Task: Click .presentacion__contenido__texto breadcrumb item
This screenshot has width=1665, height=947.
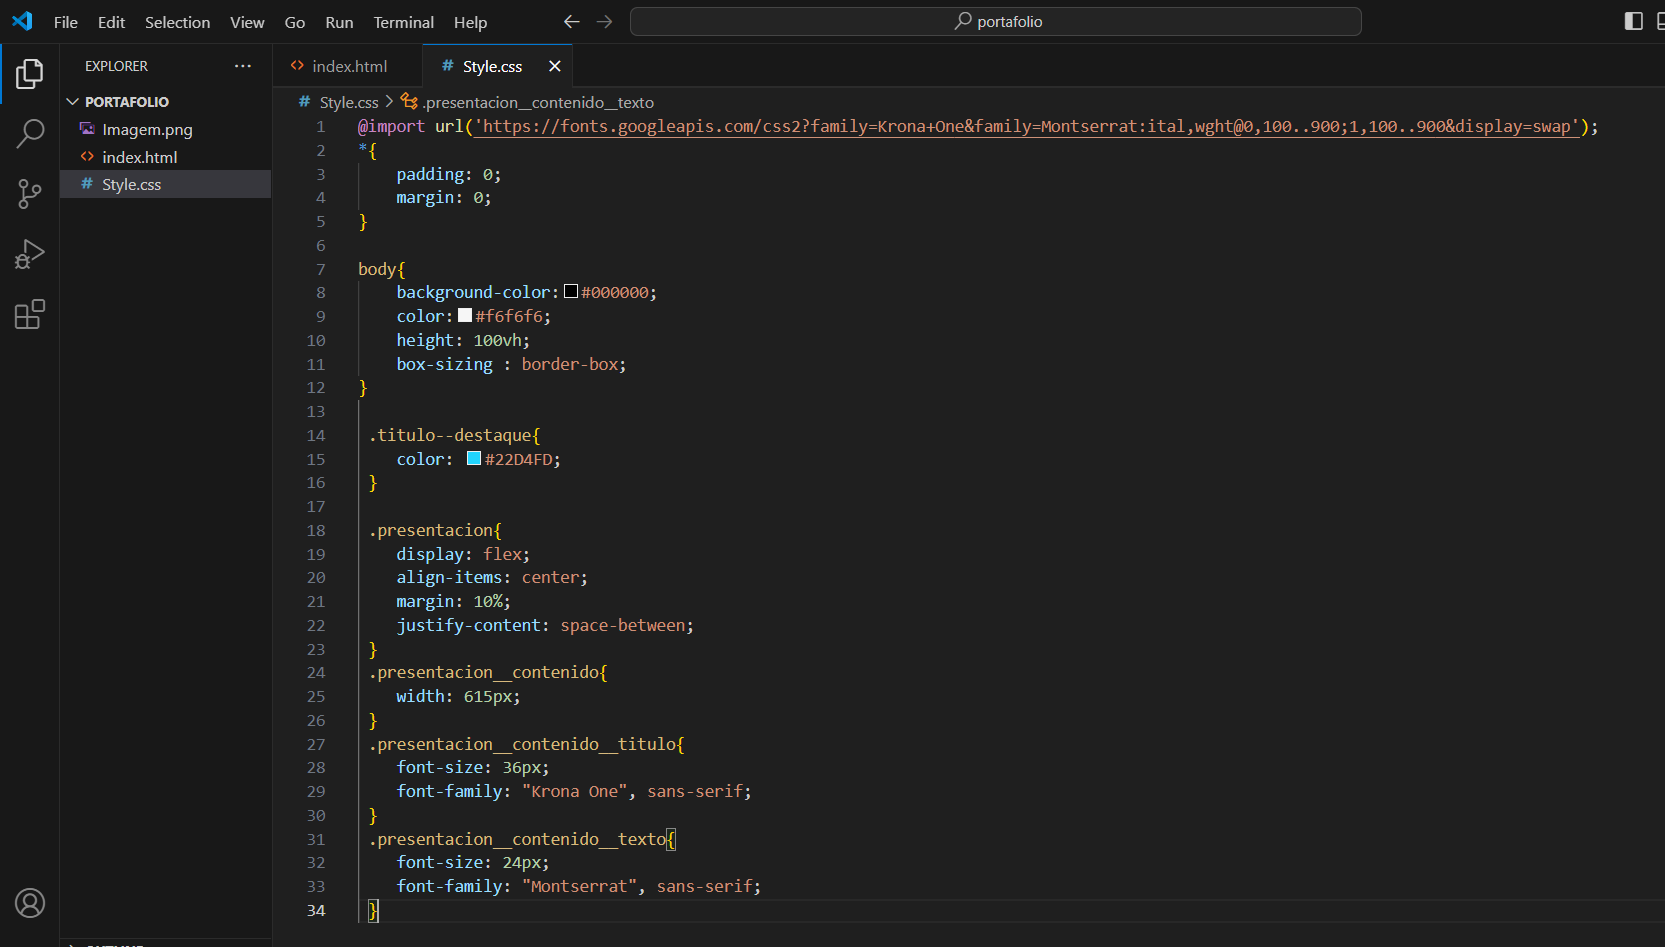Action: 538,102
